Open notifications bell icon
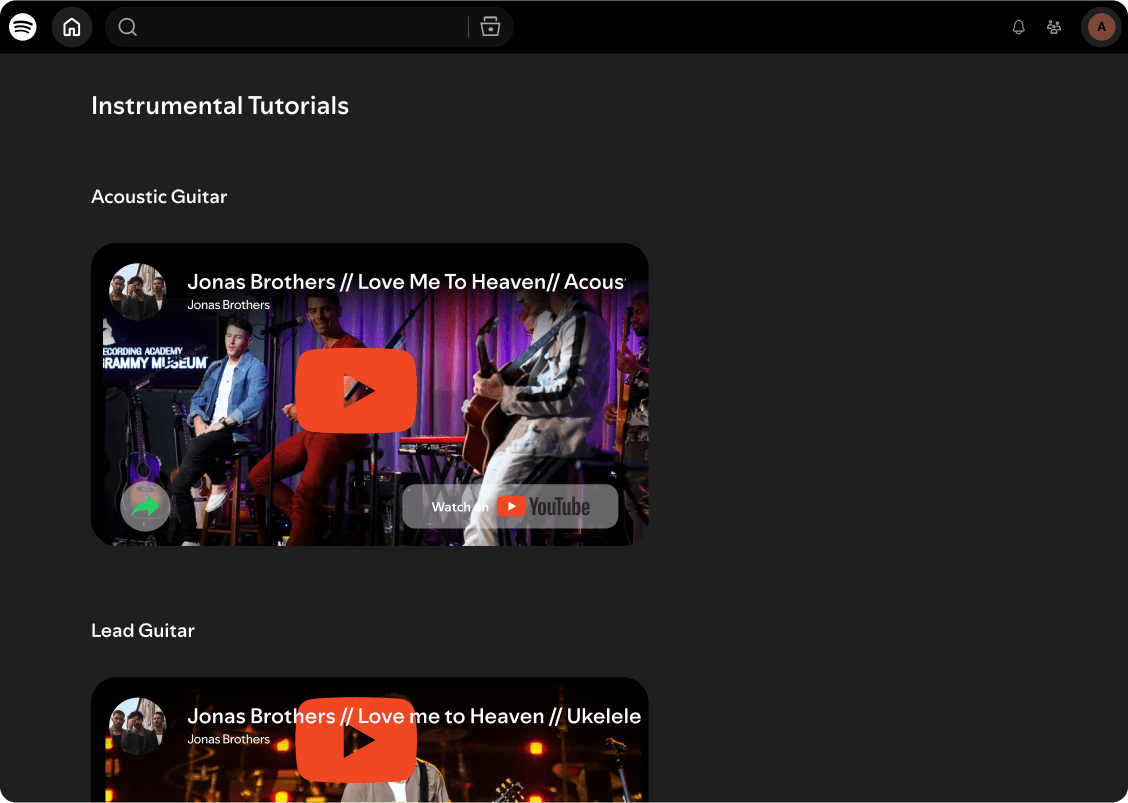The image size is (1128, 803). point(1019,27)
